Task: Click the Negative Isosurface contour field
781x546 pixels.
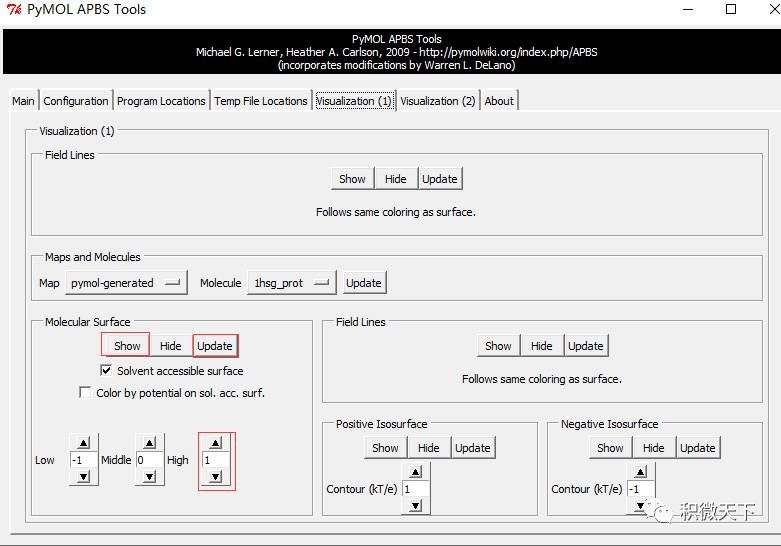Action: (641, 489)
